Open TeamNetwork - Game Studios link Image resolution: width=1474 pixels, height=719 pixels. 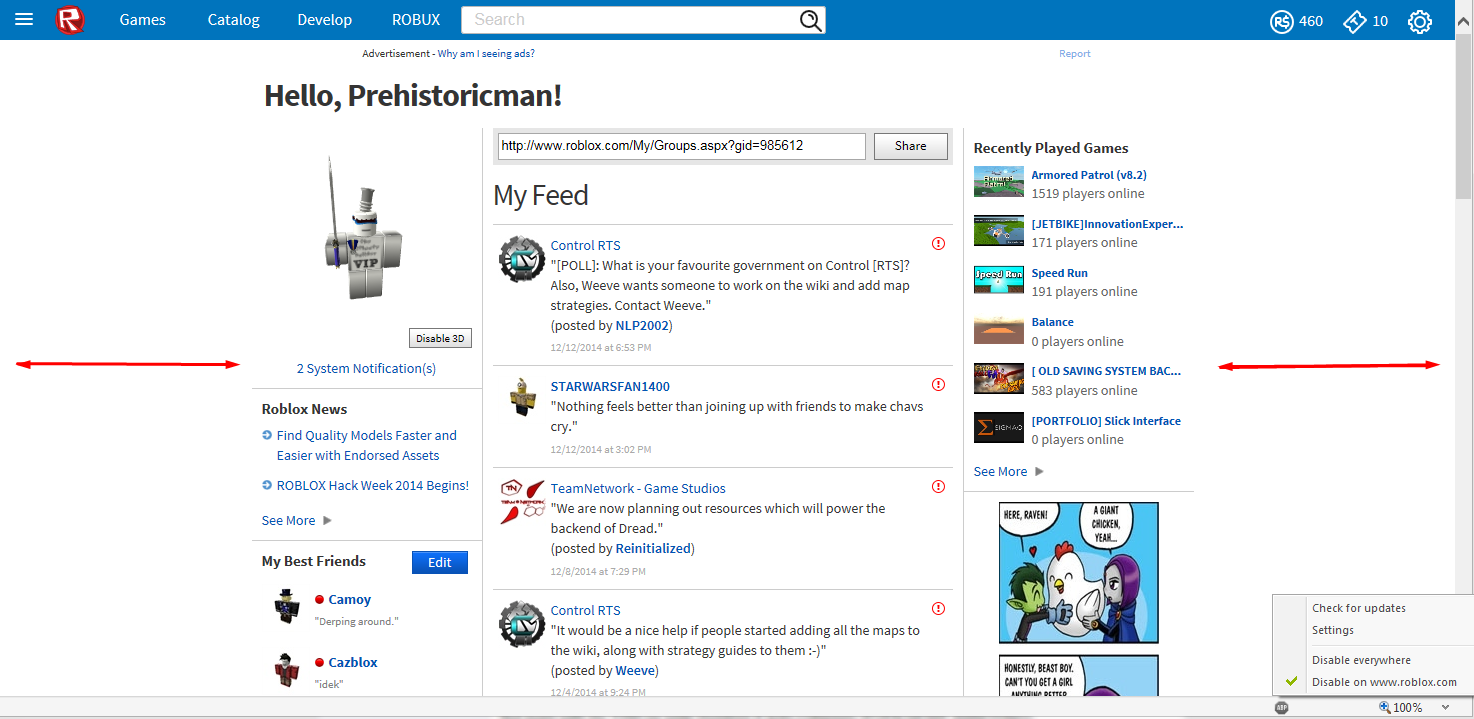[638, 488]
